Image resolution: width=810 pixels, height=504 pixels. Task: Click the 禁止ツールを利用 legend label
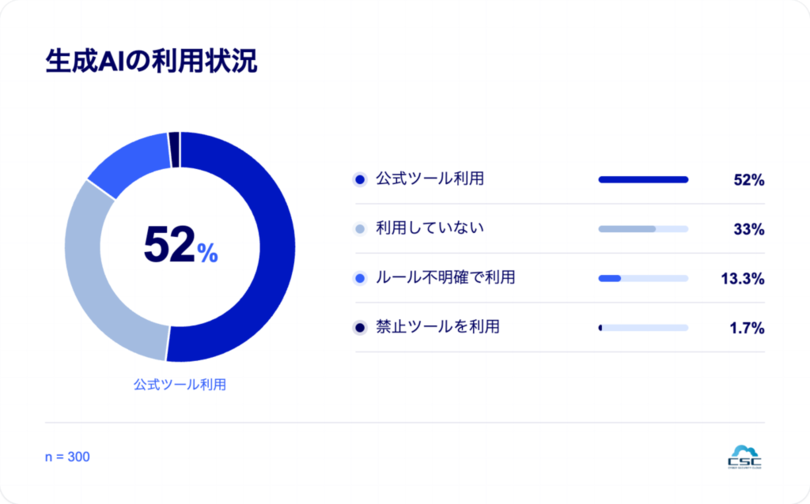point(438,327)
